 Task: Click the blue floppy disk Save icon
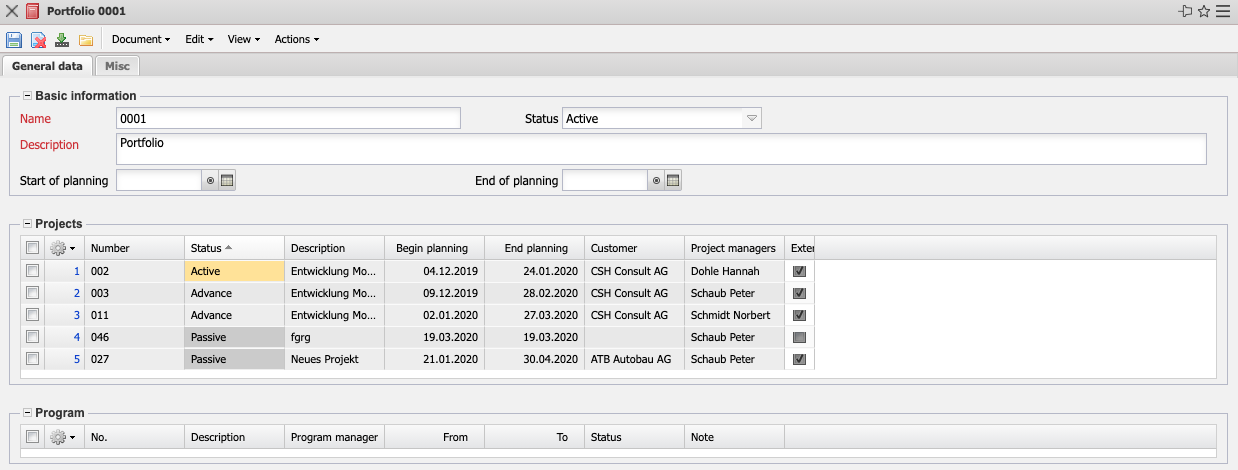[14, 40]
